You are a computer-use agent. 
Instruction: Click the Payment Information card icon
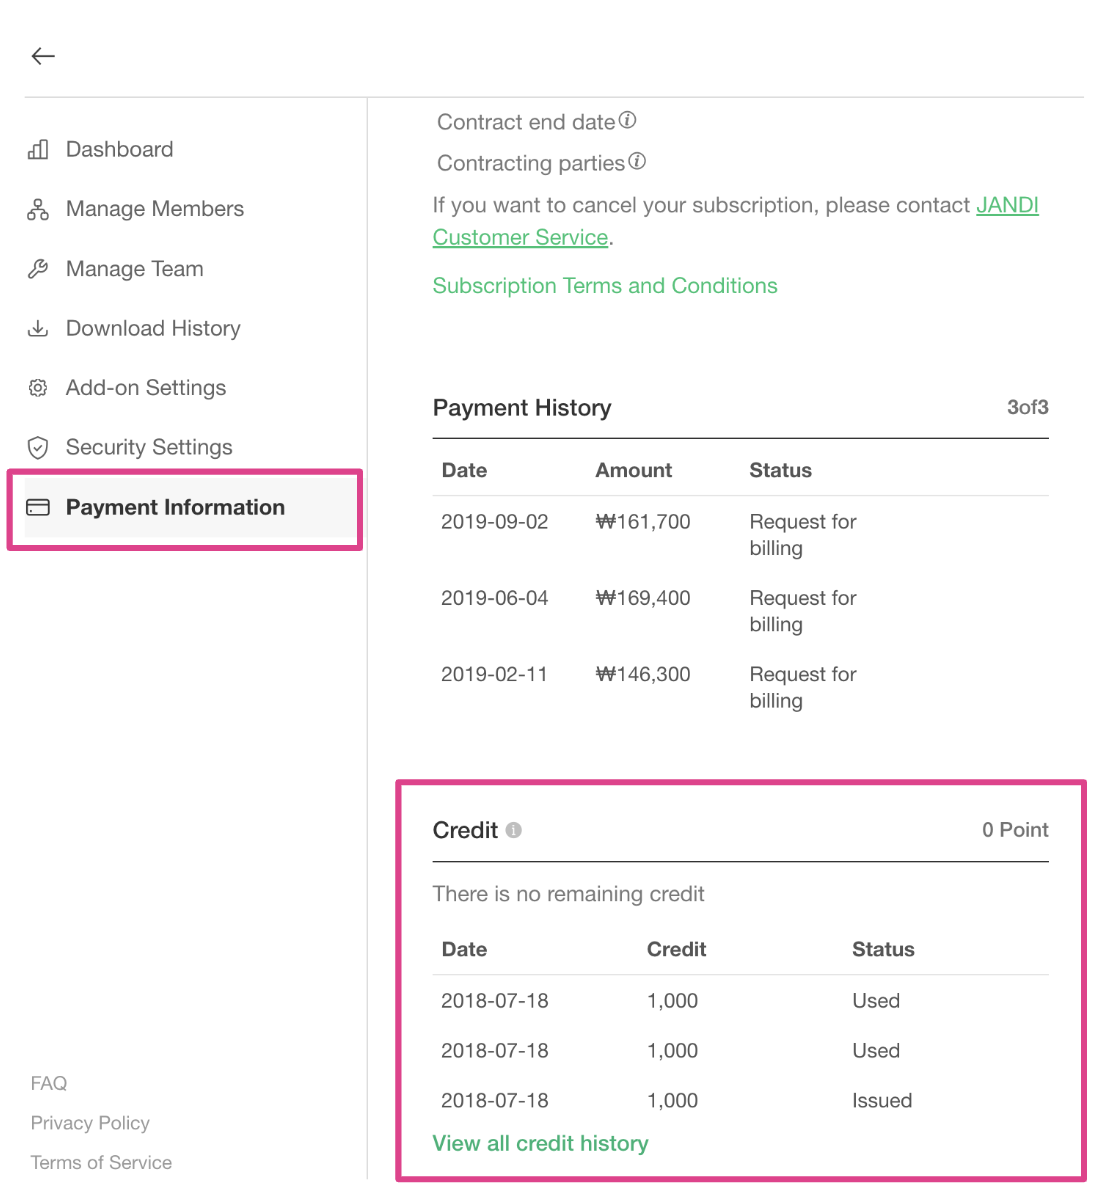tap(38, 508)
